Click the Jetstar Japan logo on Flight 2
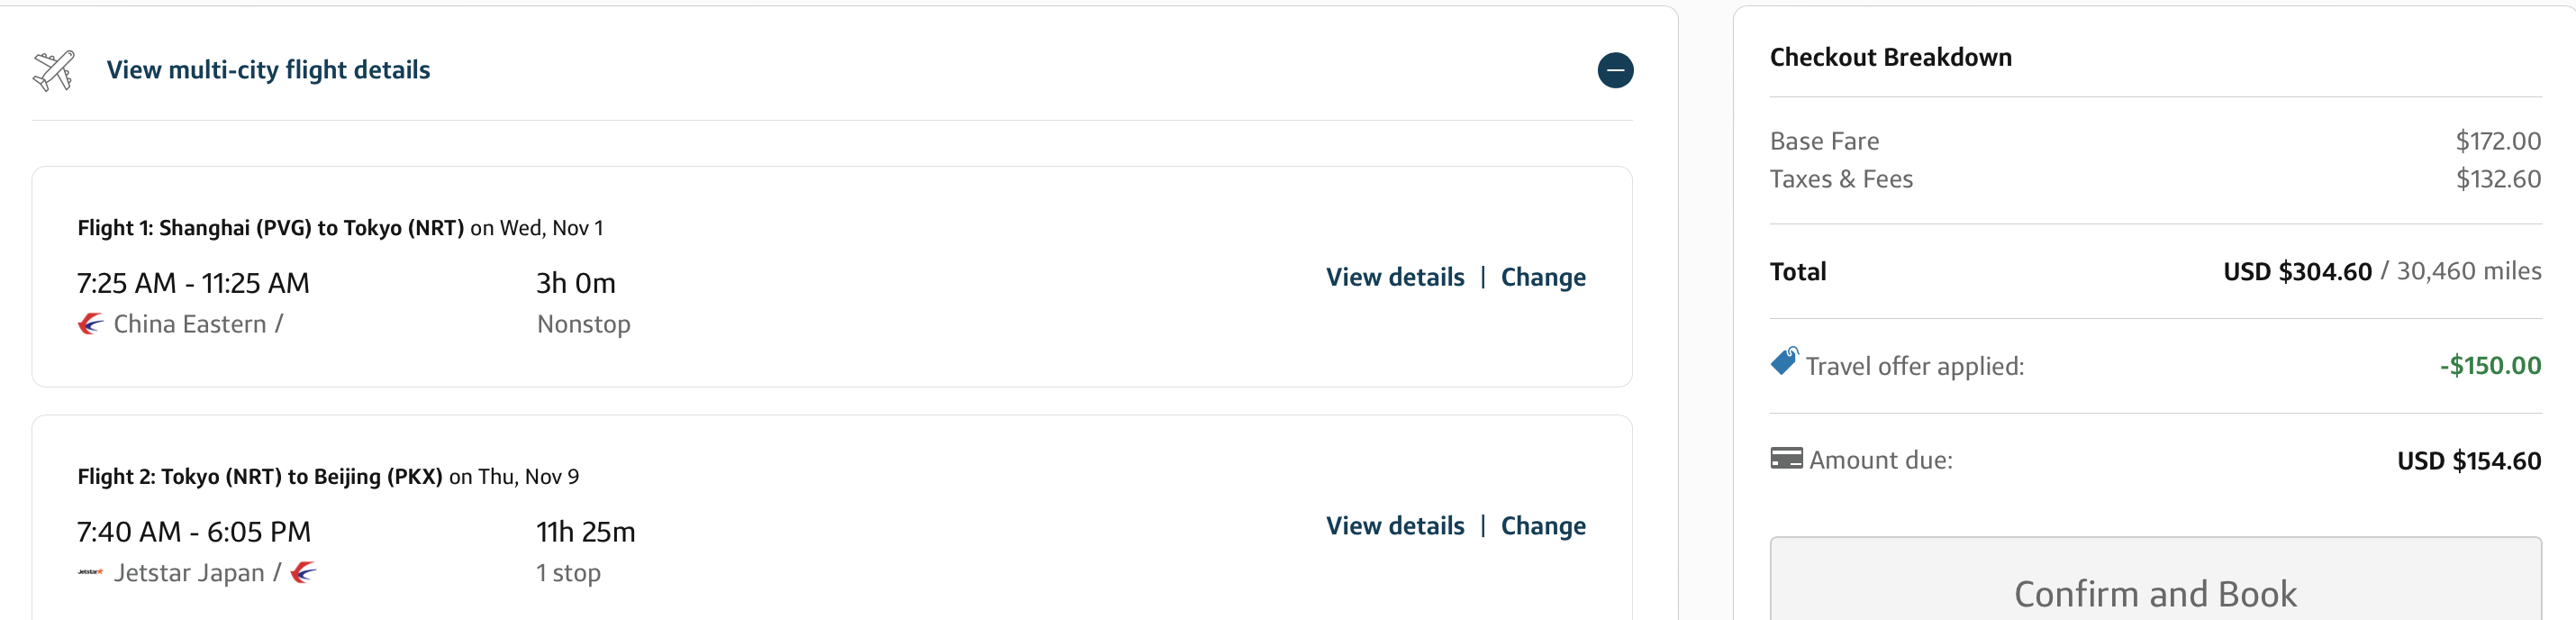The height and width of the screenshot is (620, 2576). tap(91, 573)
